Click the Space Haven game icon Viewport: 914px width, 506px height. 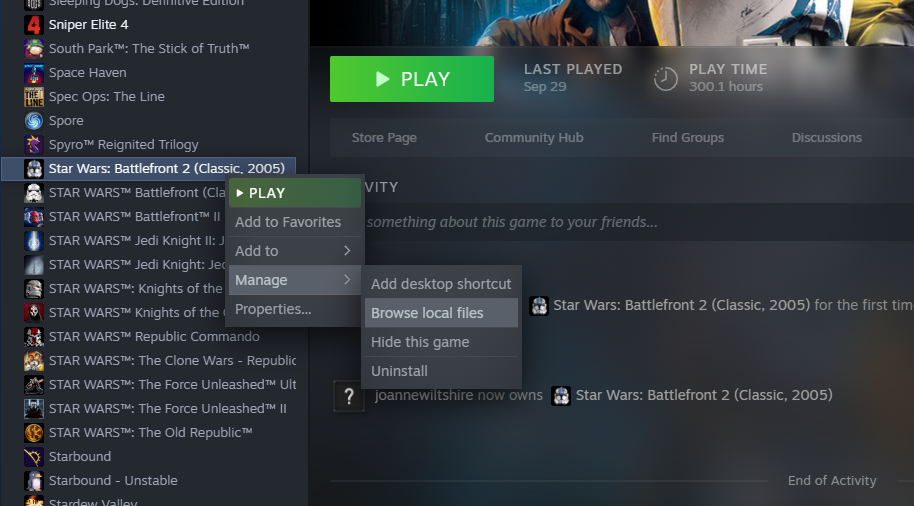[x=34, y=73]
